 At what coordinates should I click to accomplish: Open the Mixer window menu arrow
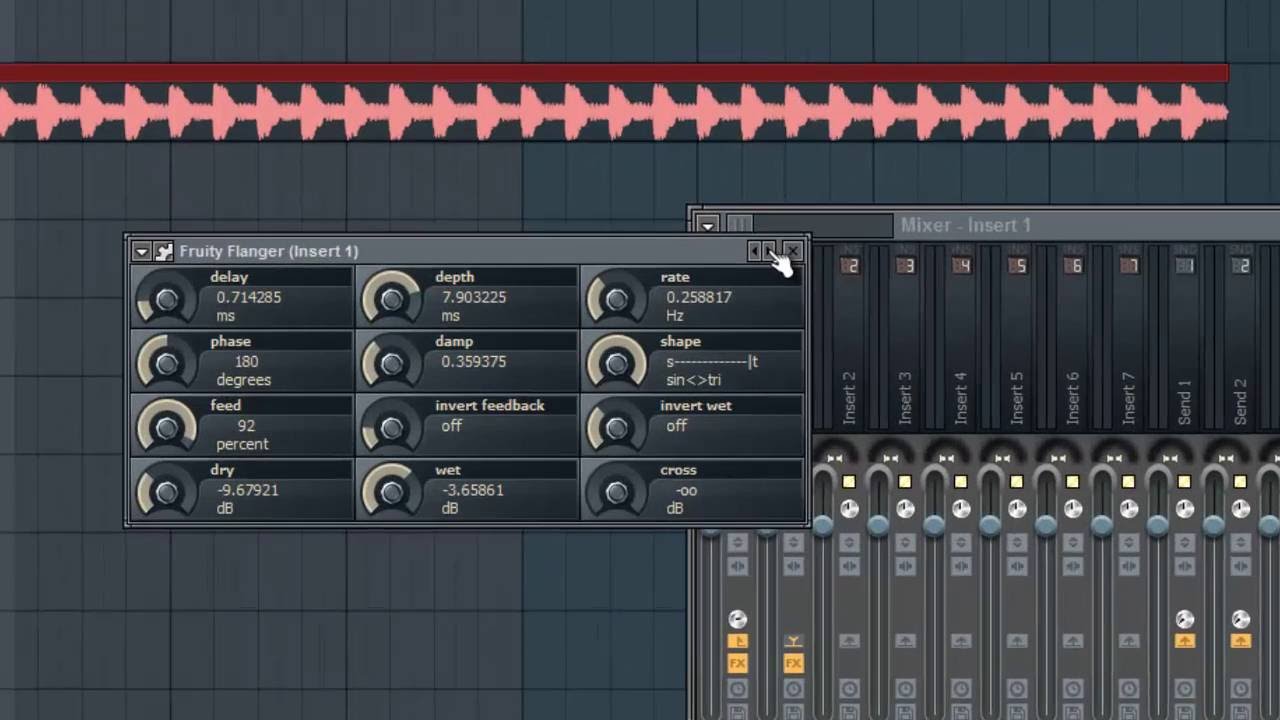click(707, 225)
